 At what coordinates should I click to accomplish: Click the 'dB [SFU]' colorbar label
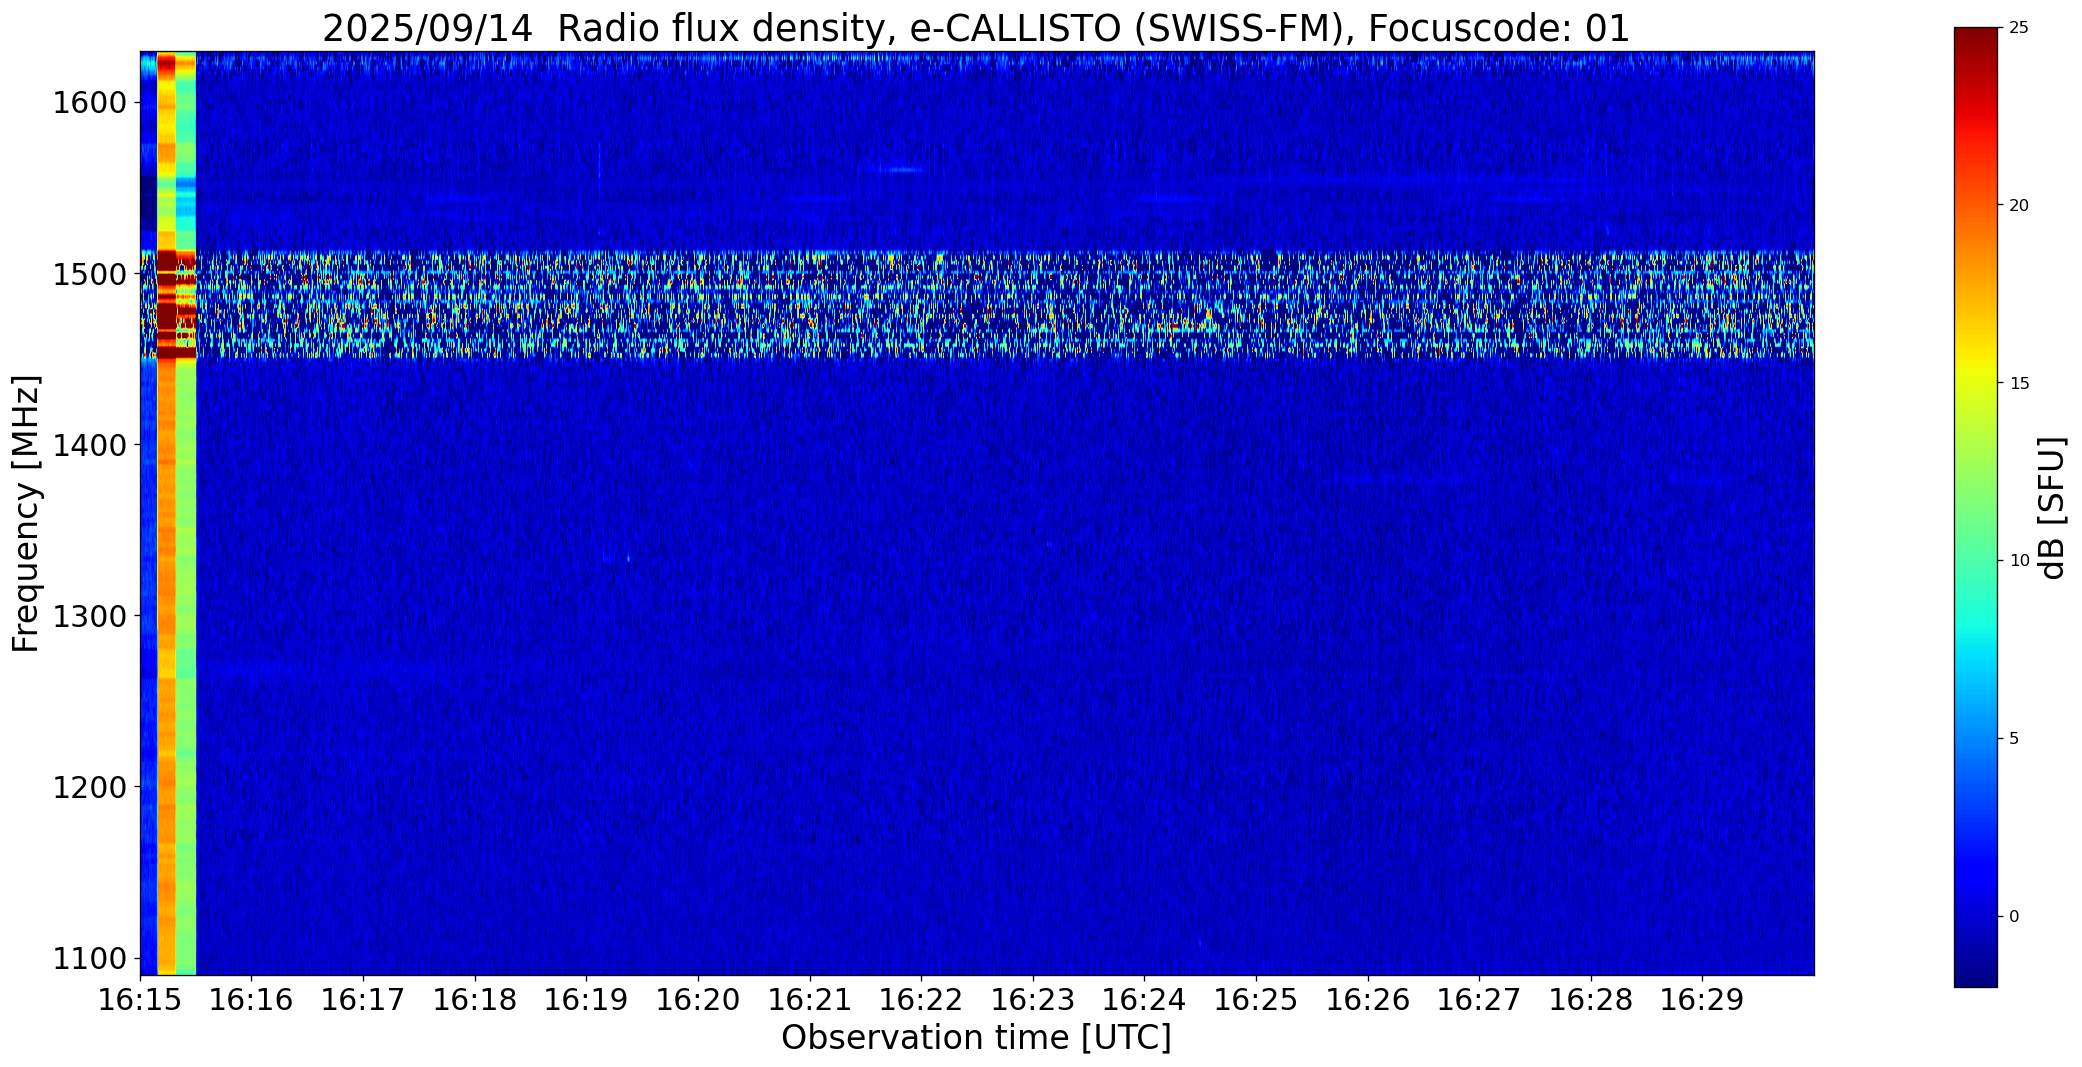(2052, 508)
